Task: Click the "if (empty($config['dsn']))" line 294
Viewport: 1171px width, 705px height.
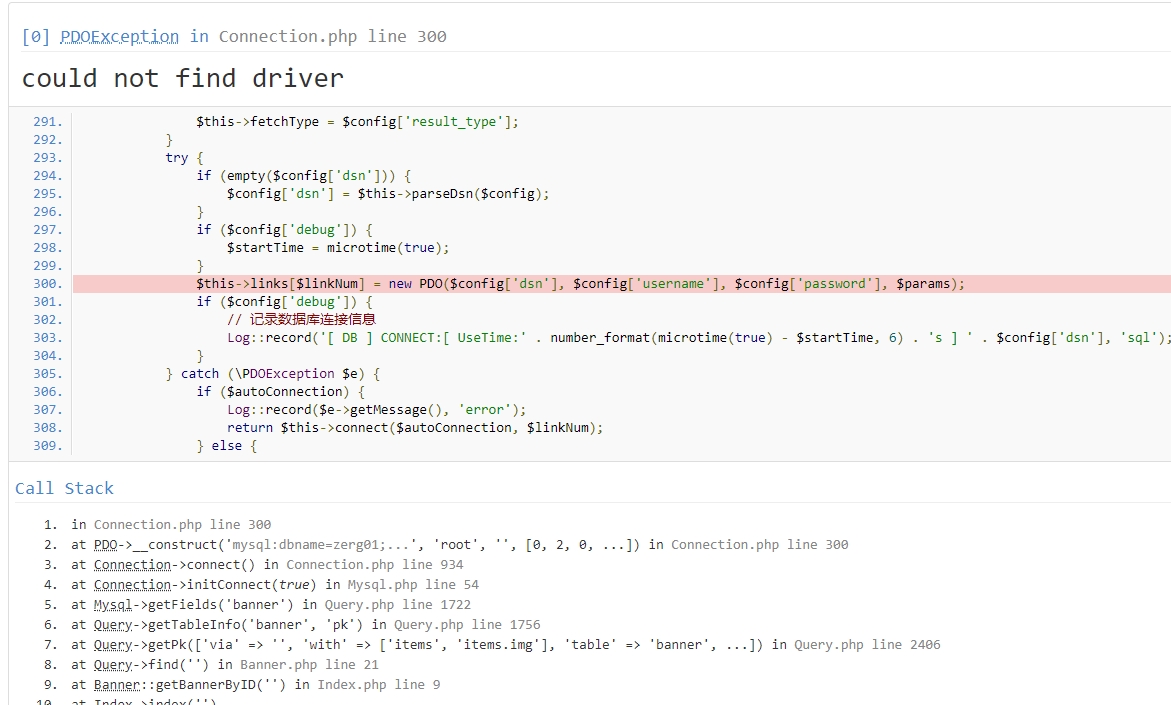Action: tap(303, 176)
